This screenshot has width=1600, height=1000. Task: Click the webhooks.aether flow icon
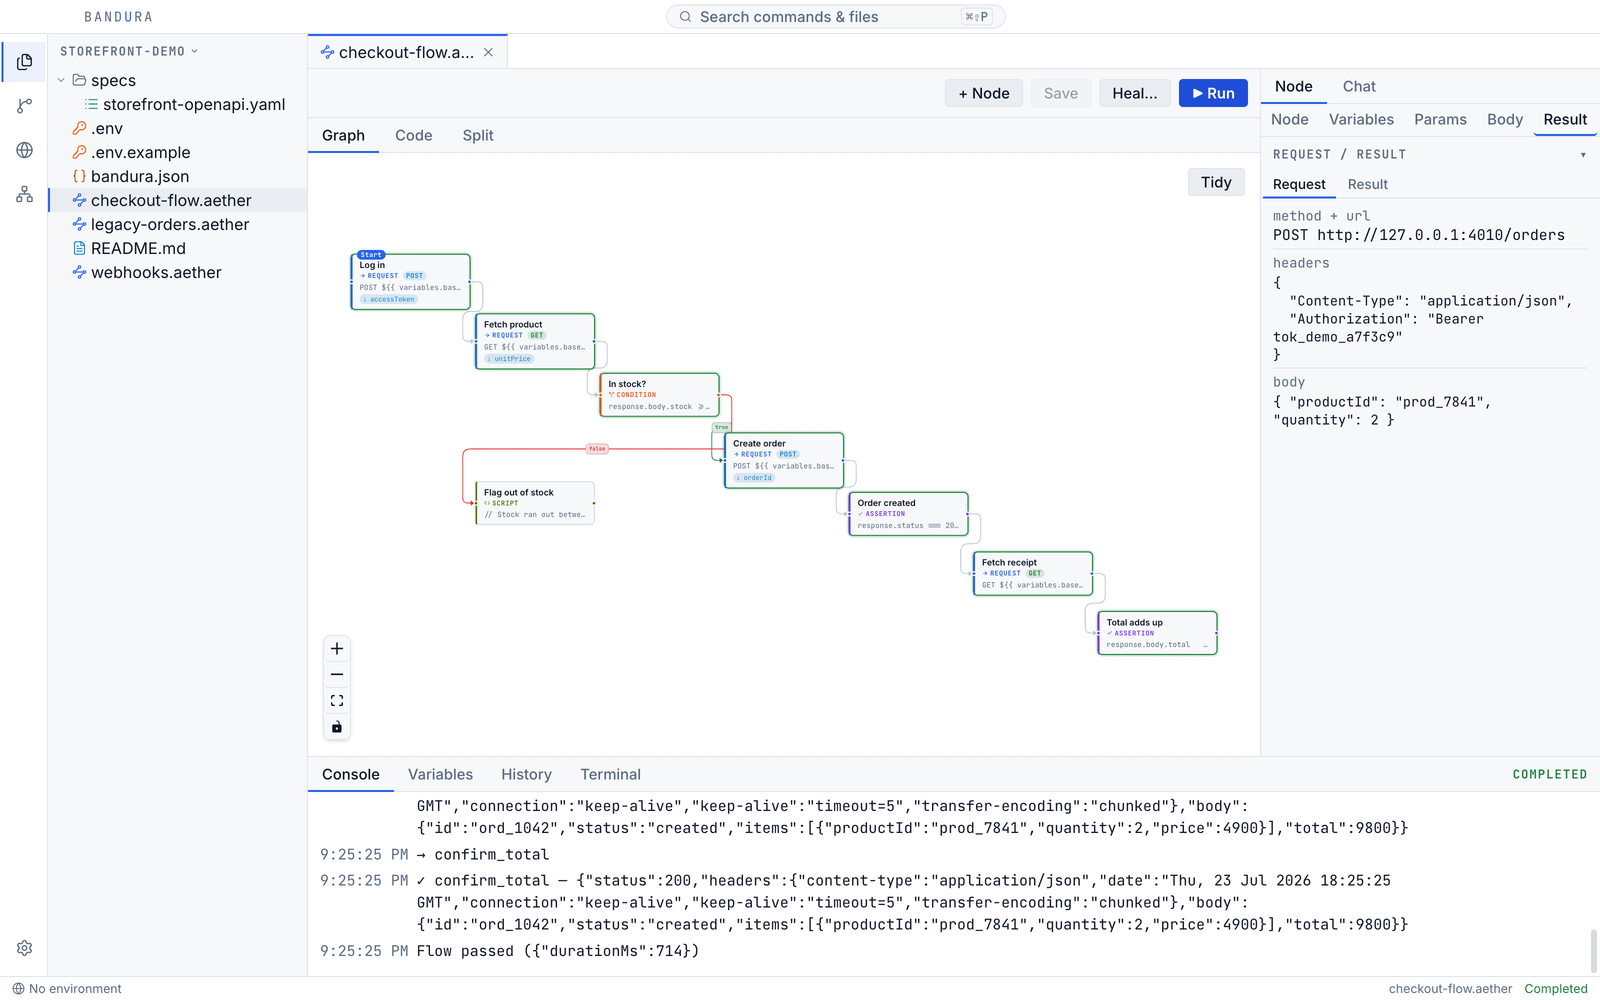[79, 272]
